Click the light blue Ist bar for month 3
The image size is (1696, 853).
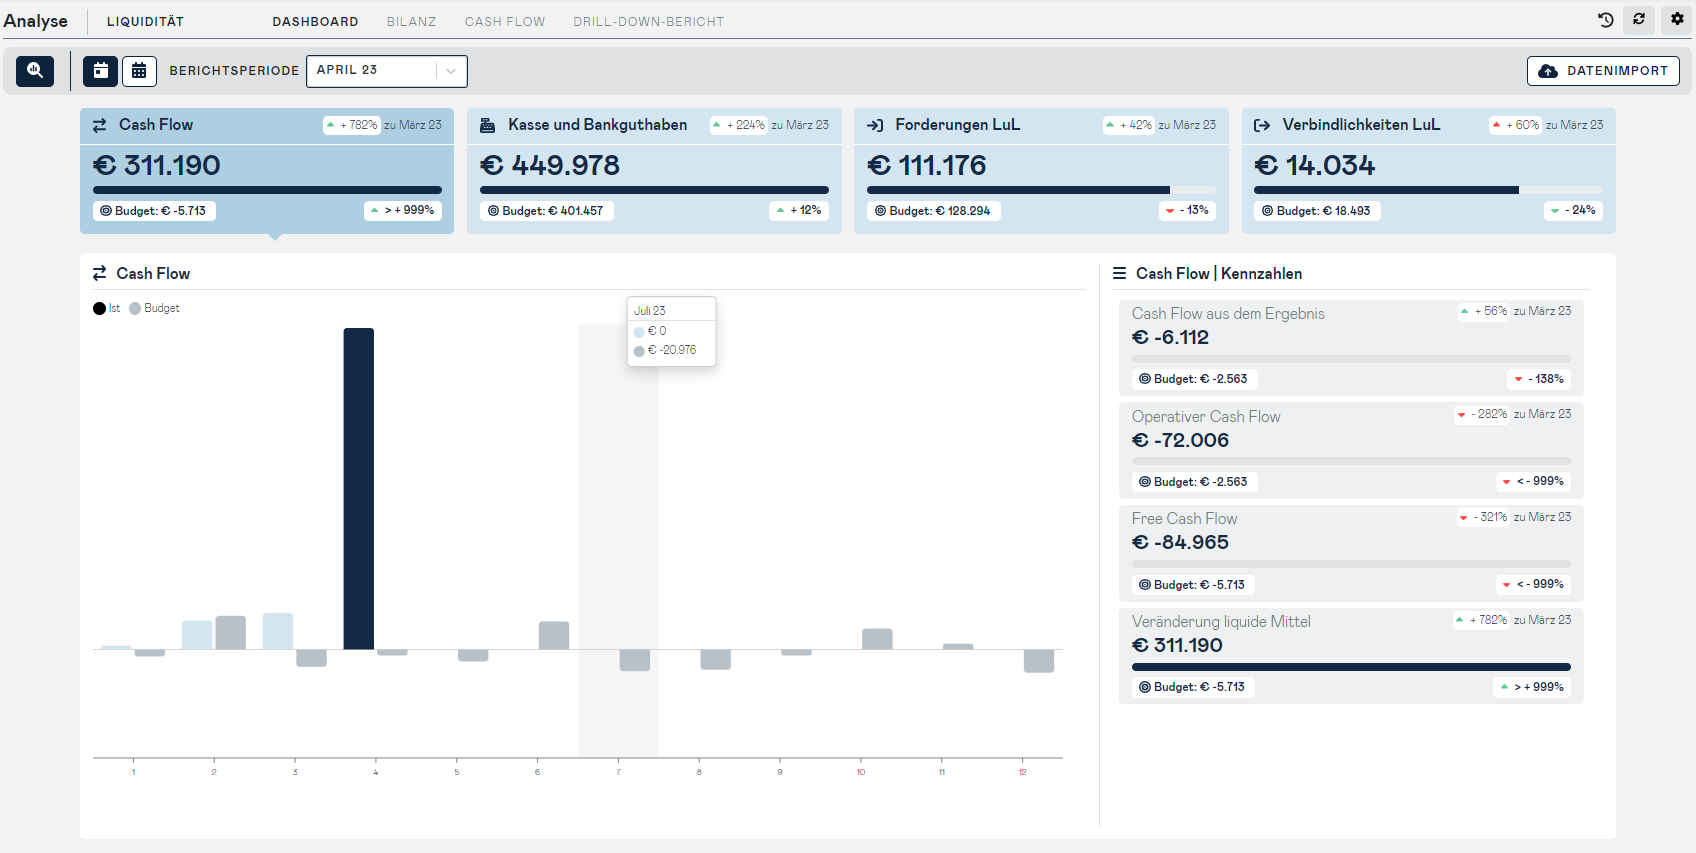(278, 631)
